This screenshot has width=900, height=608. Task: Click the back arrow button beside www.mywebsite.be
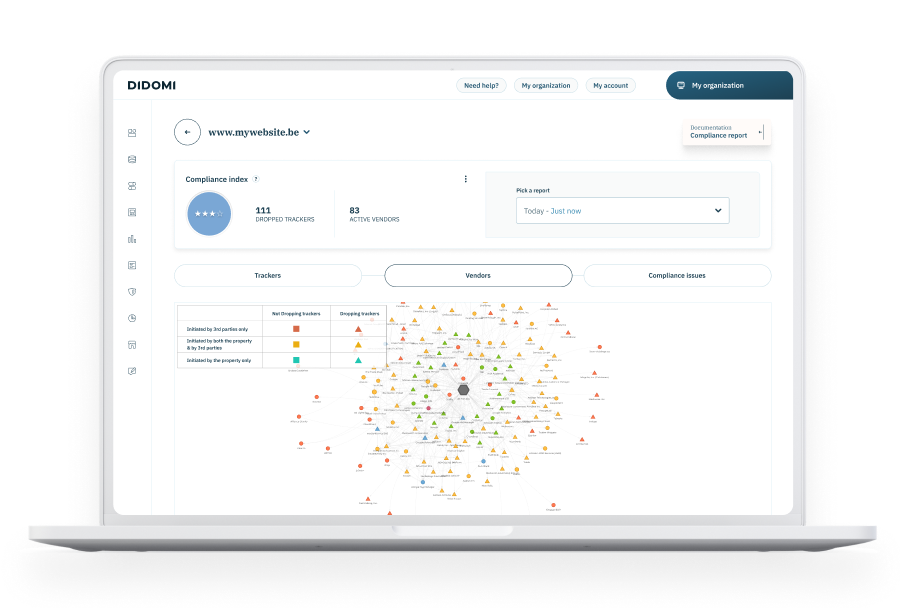point(187,132)
